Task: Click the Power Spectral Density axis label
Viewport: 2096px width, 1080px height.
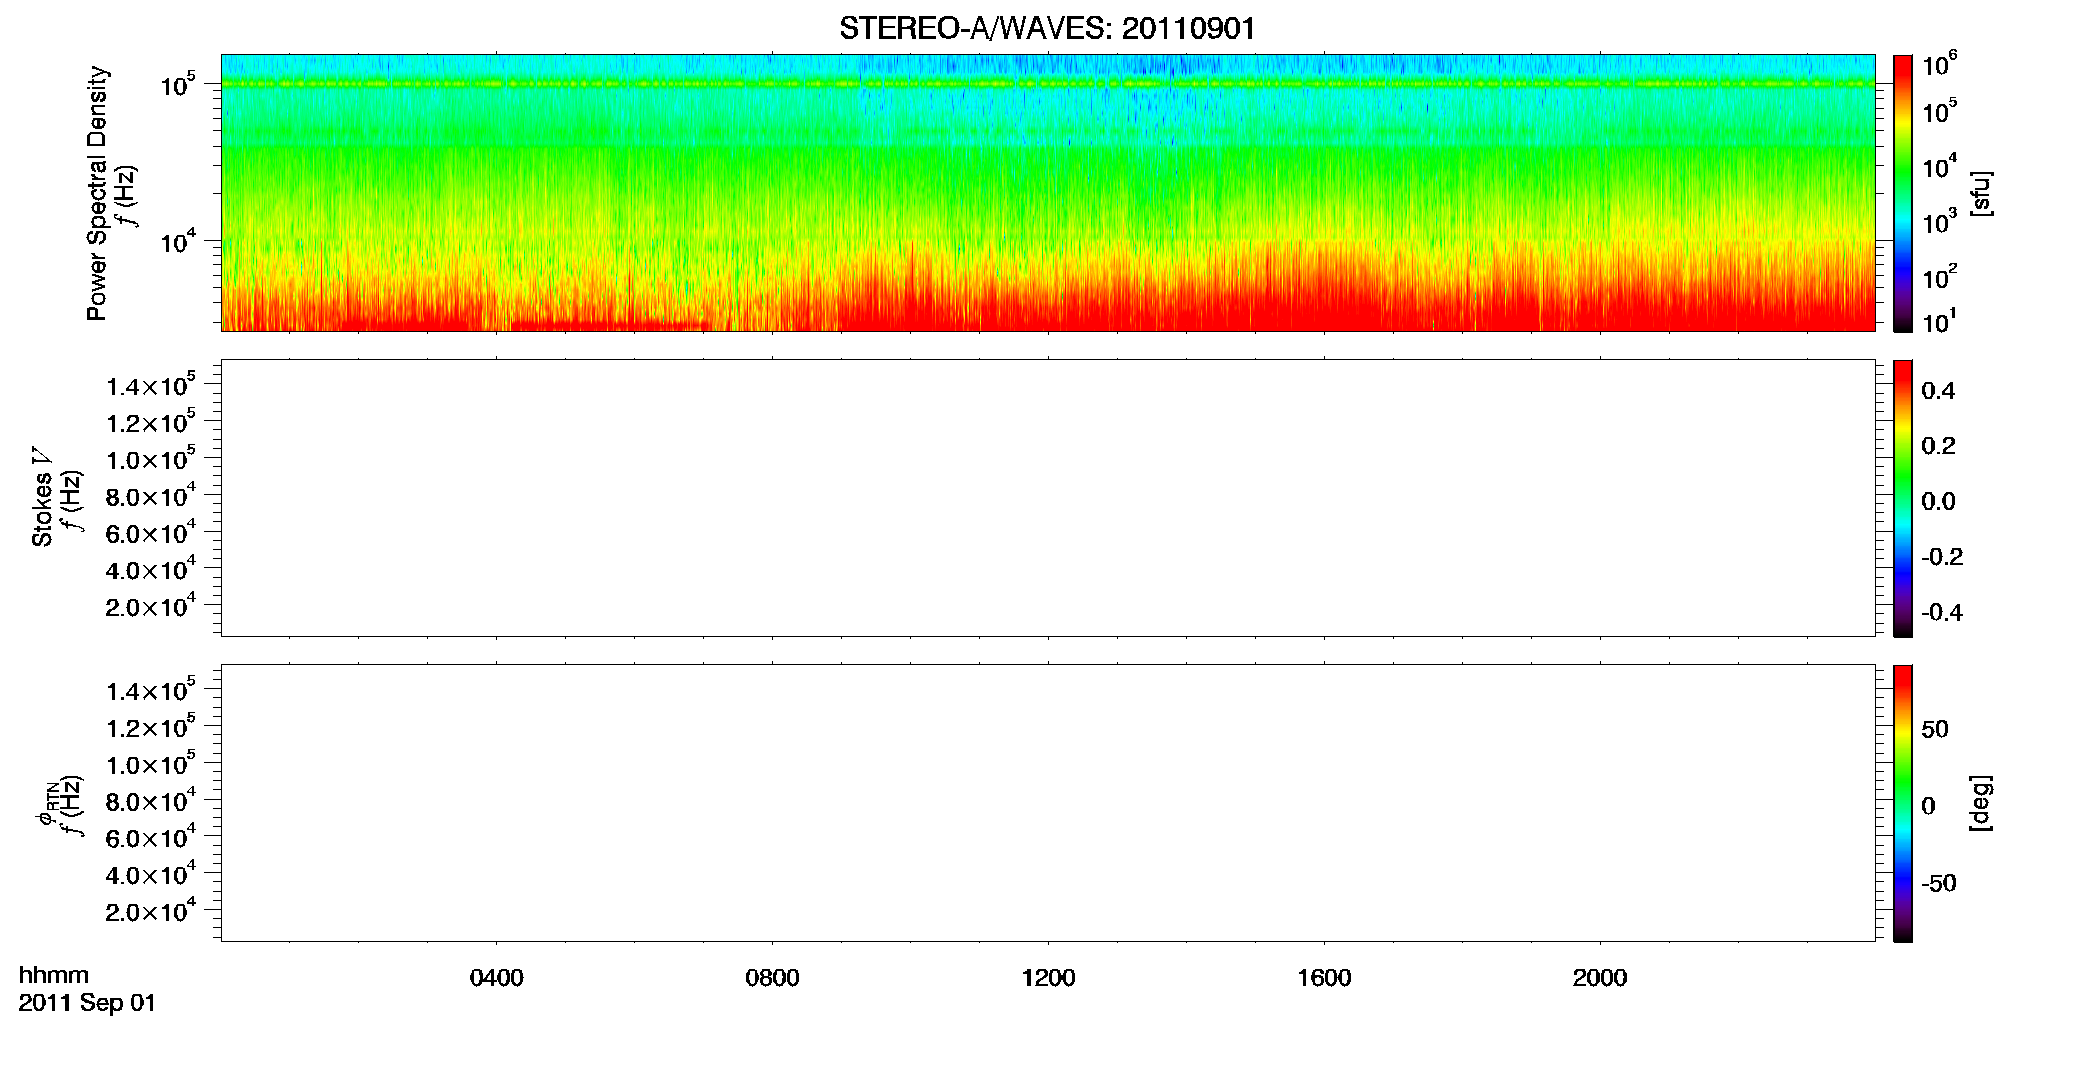Action: pyautogui.click(x=96, y=193)
